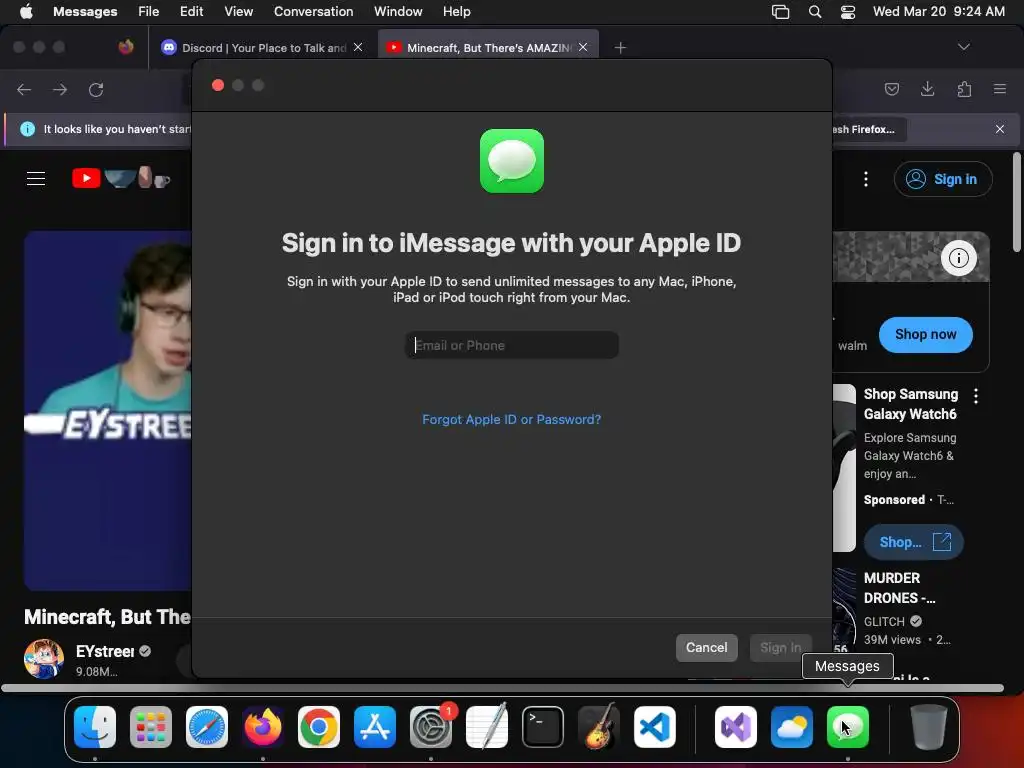This screenshot has width=1024, height=768.
Task: Click Email or Phone field
Action: tap(512, 345)
